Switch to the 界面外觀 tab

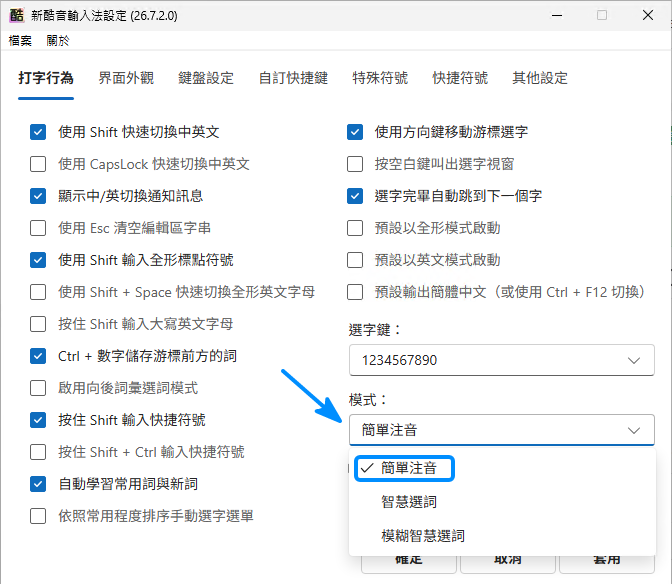point(126,78)
